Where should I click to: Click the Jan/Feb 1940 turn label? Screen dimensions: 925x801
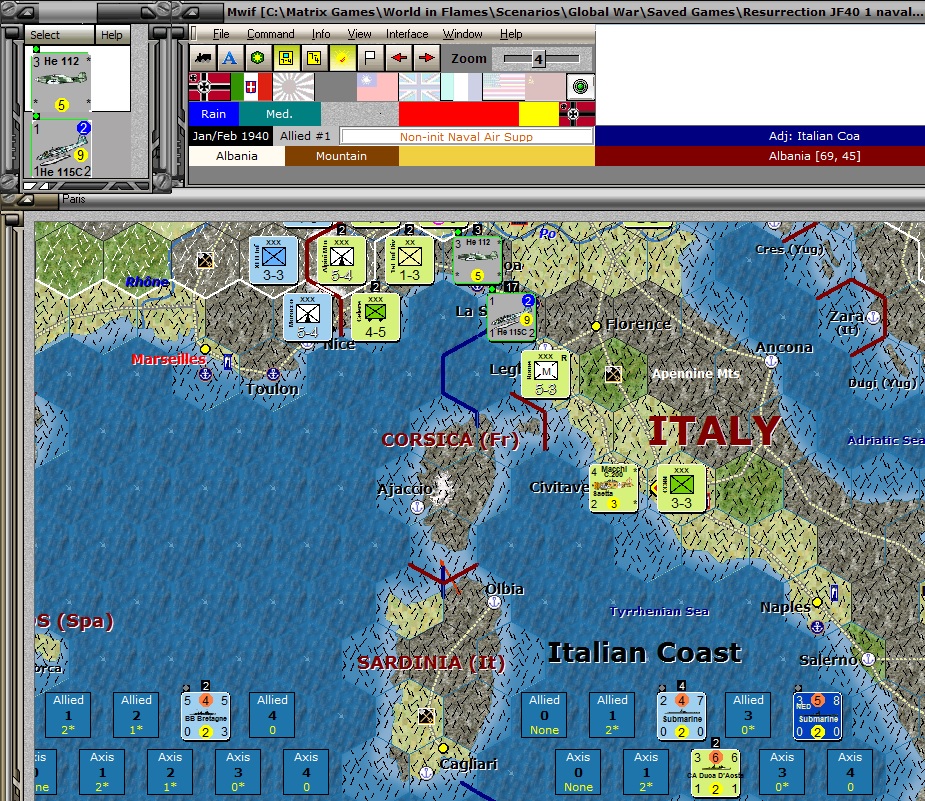click(x=230, y=136)
